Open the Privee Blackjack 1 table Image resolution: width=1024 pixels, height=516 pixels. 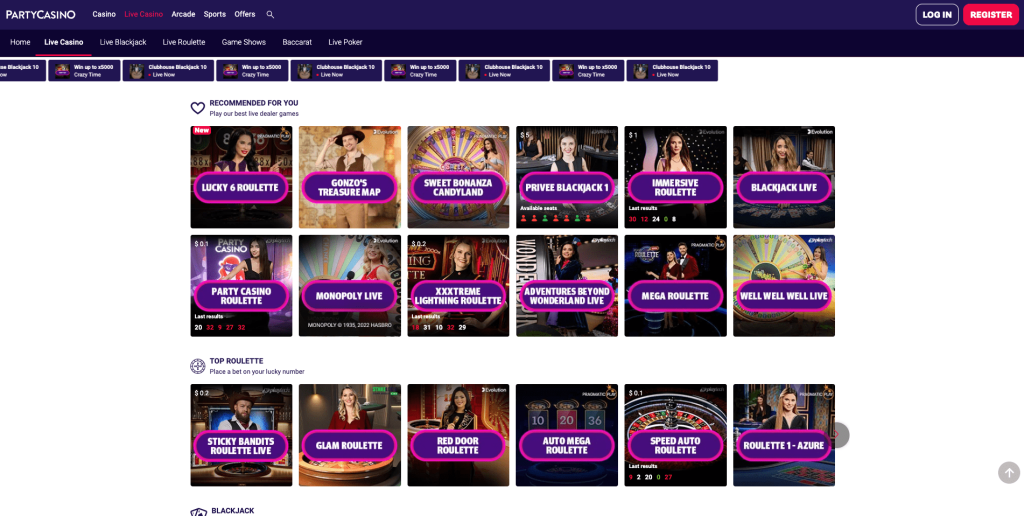567,177
